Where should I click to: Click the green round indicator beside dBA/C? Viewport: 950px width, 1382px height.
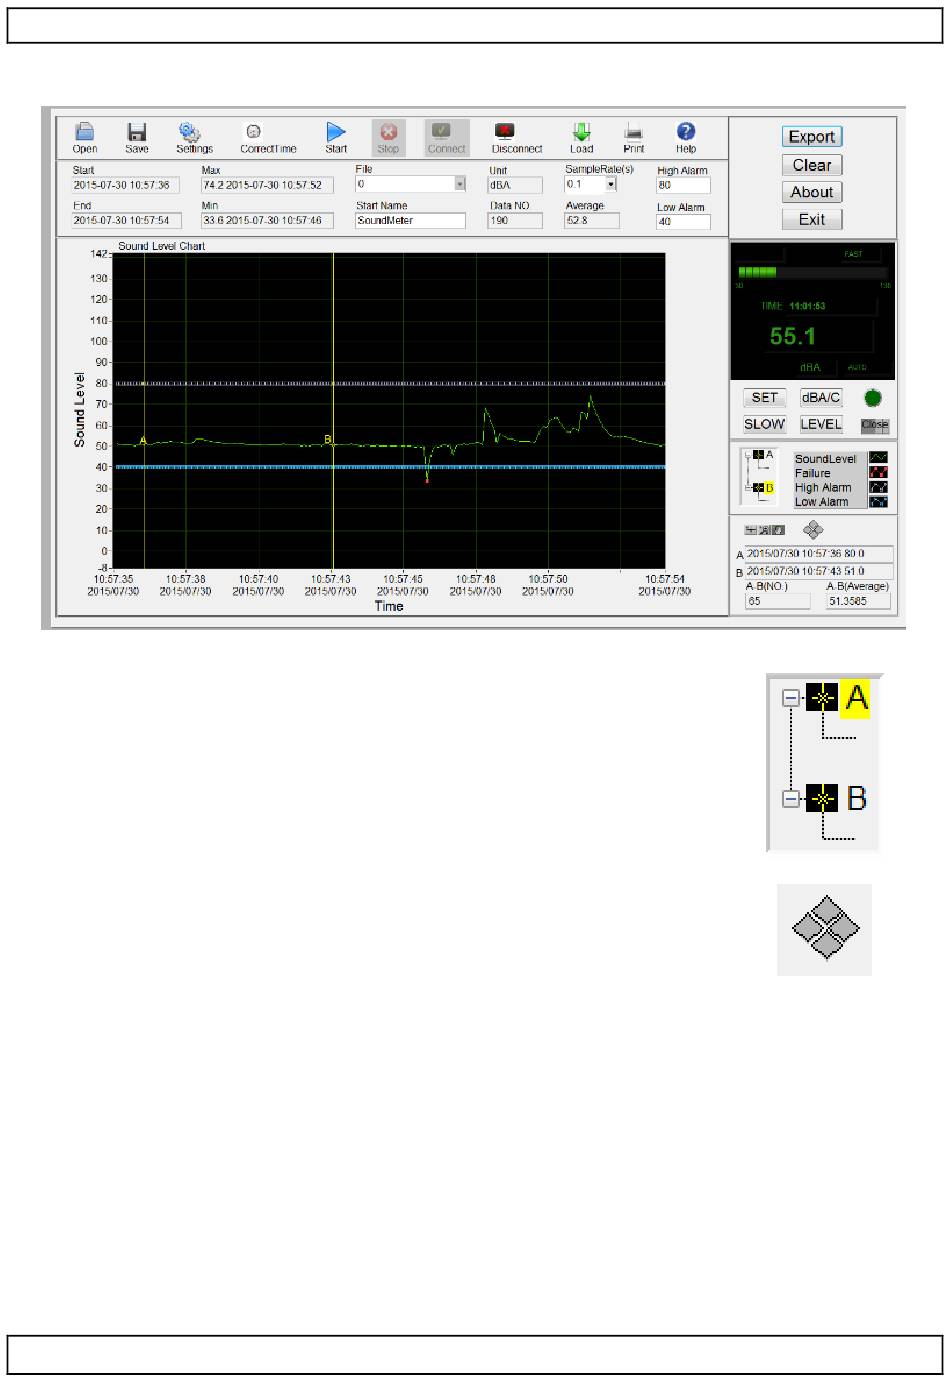[873, 398]
